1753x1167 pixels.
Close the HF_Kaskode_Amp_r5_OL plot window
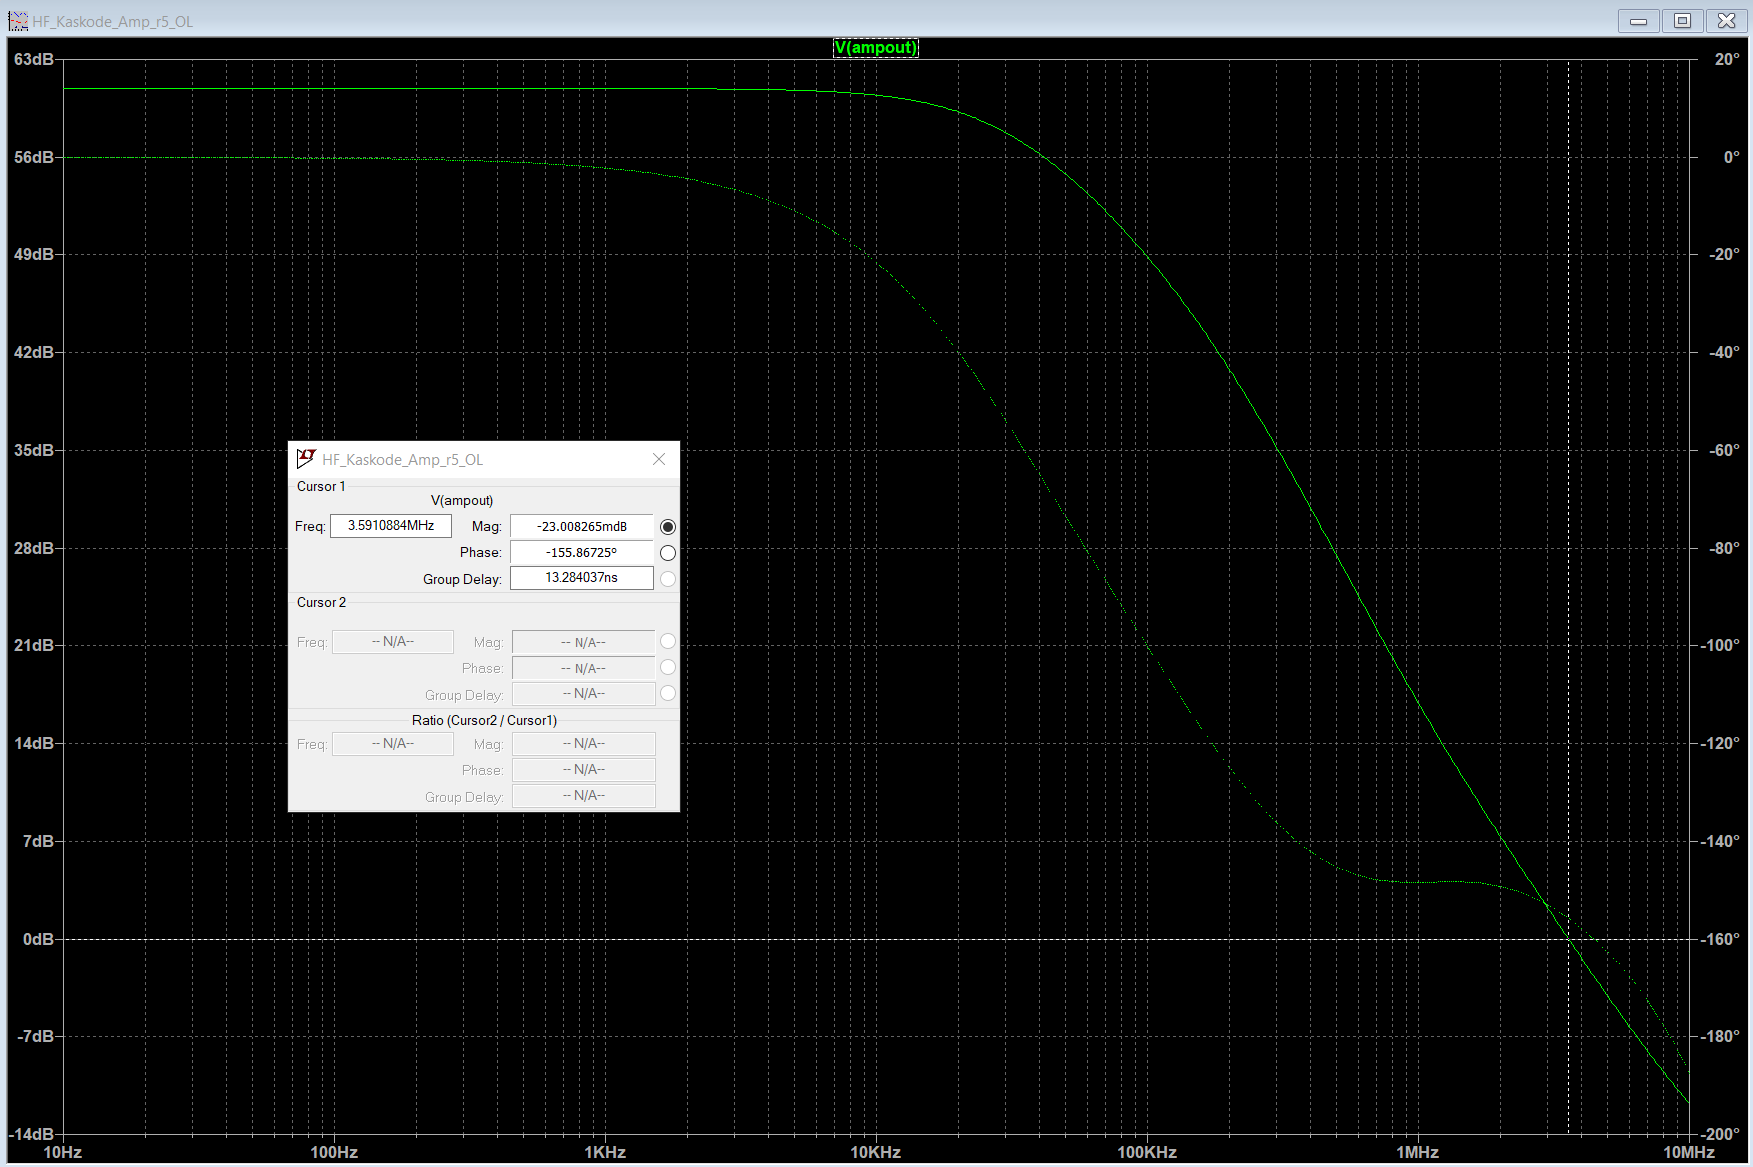tap(1727, 21)
